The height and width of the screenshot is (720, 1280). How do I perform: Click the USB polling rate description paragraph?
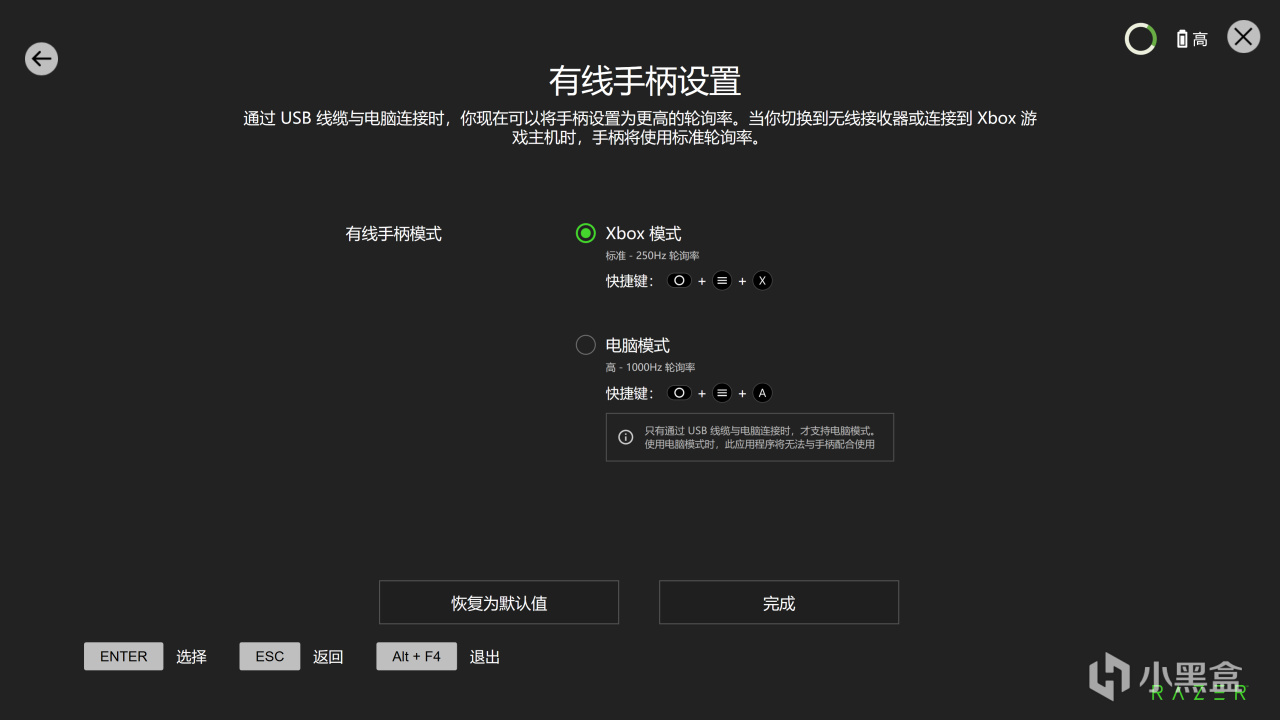[x=640, y=128]
